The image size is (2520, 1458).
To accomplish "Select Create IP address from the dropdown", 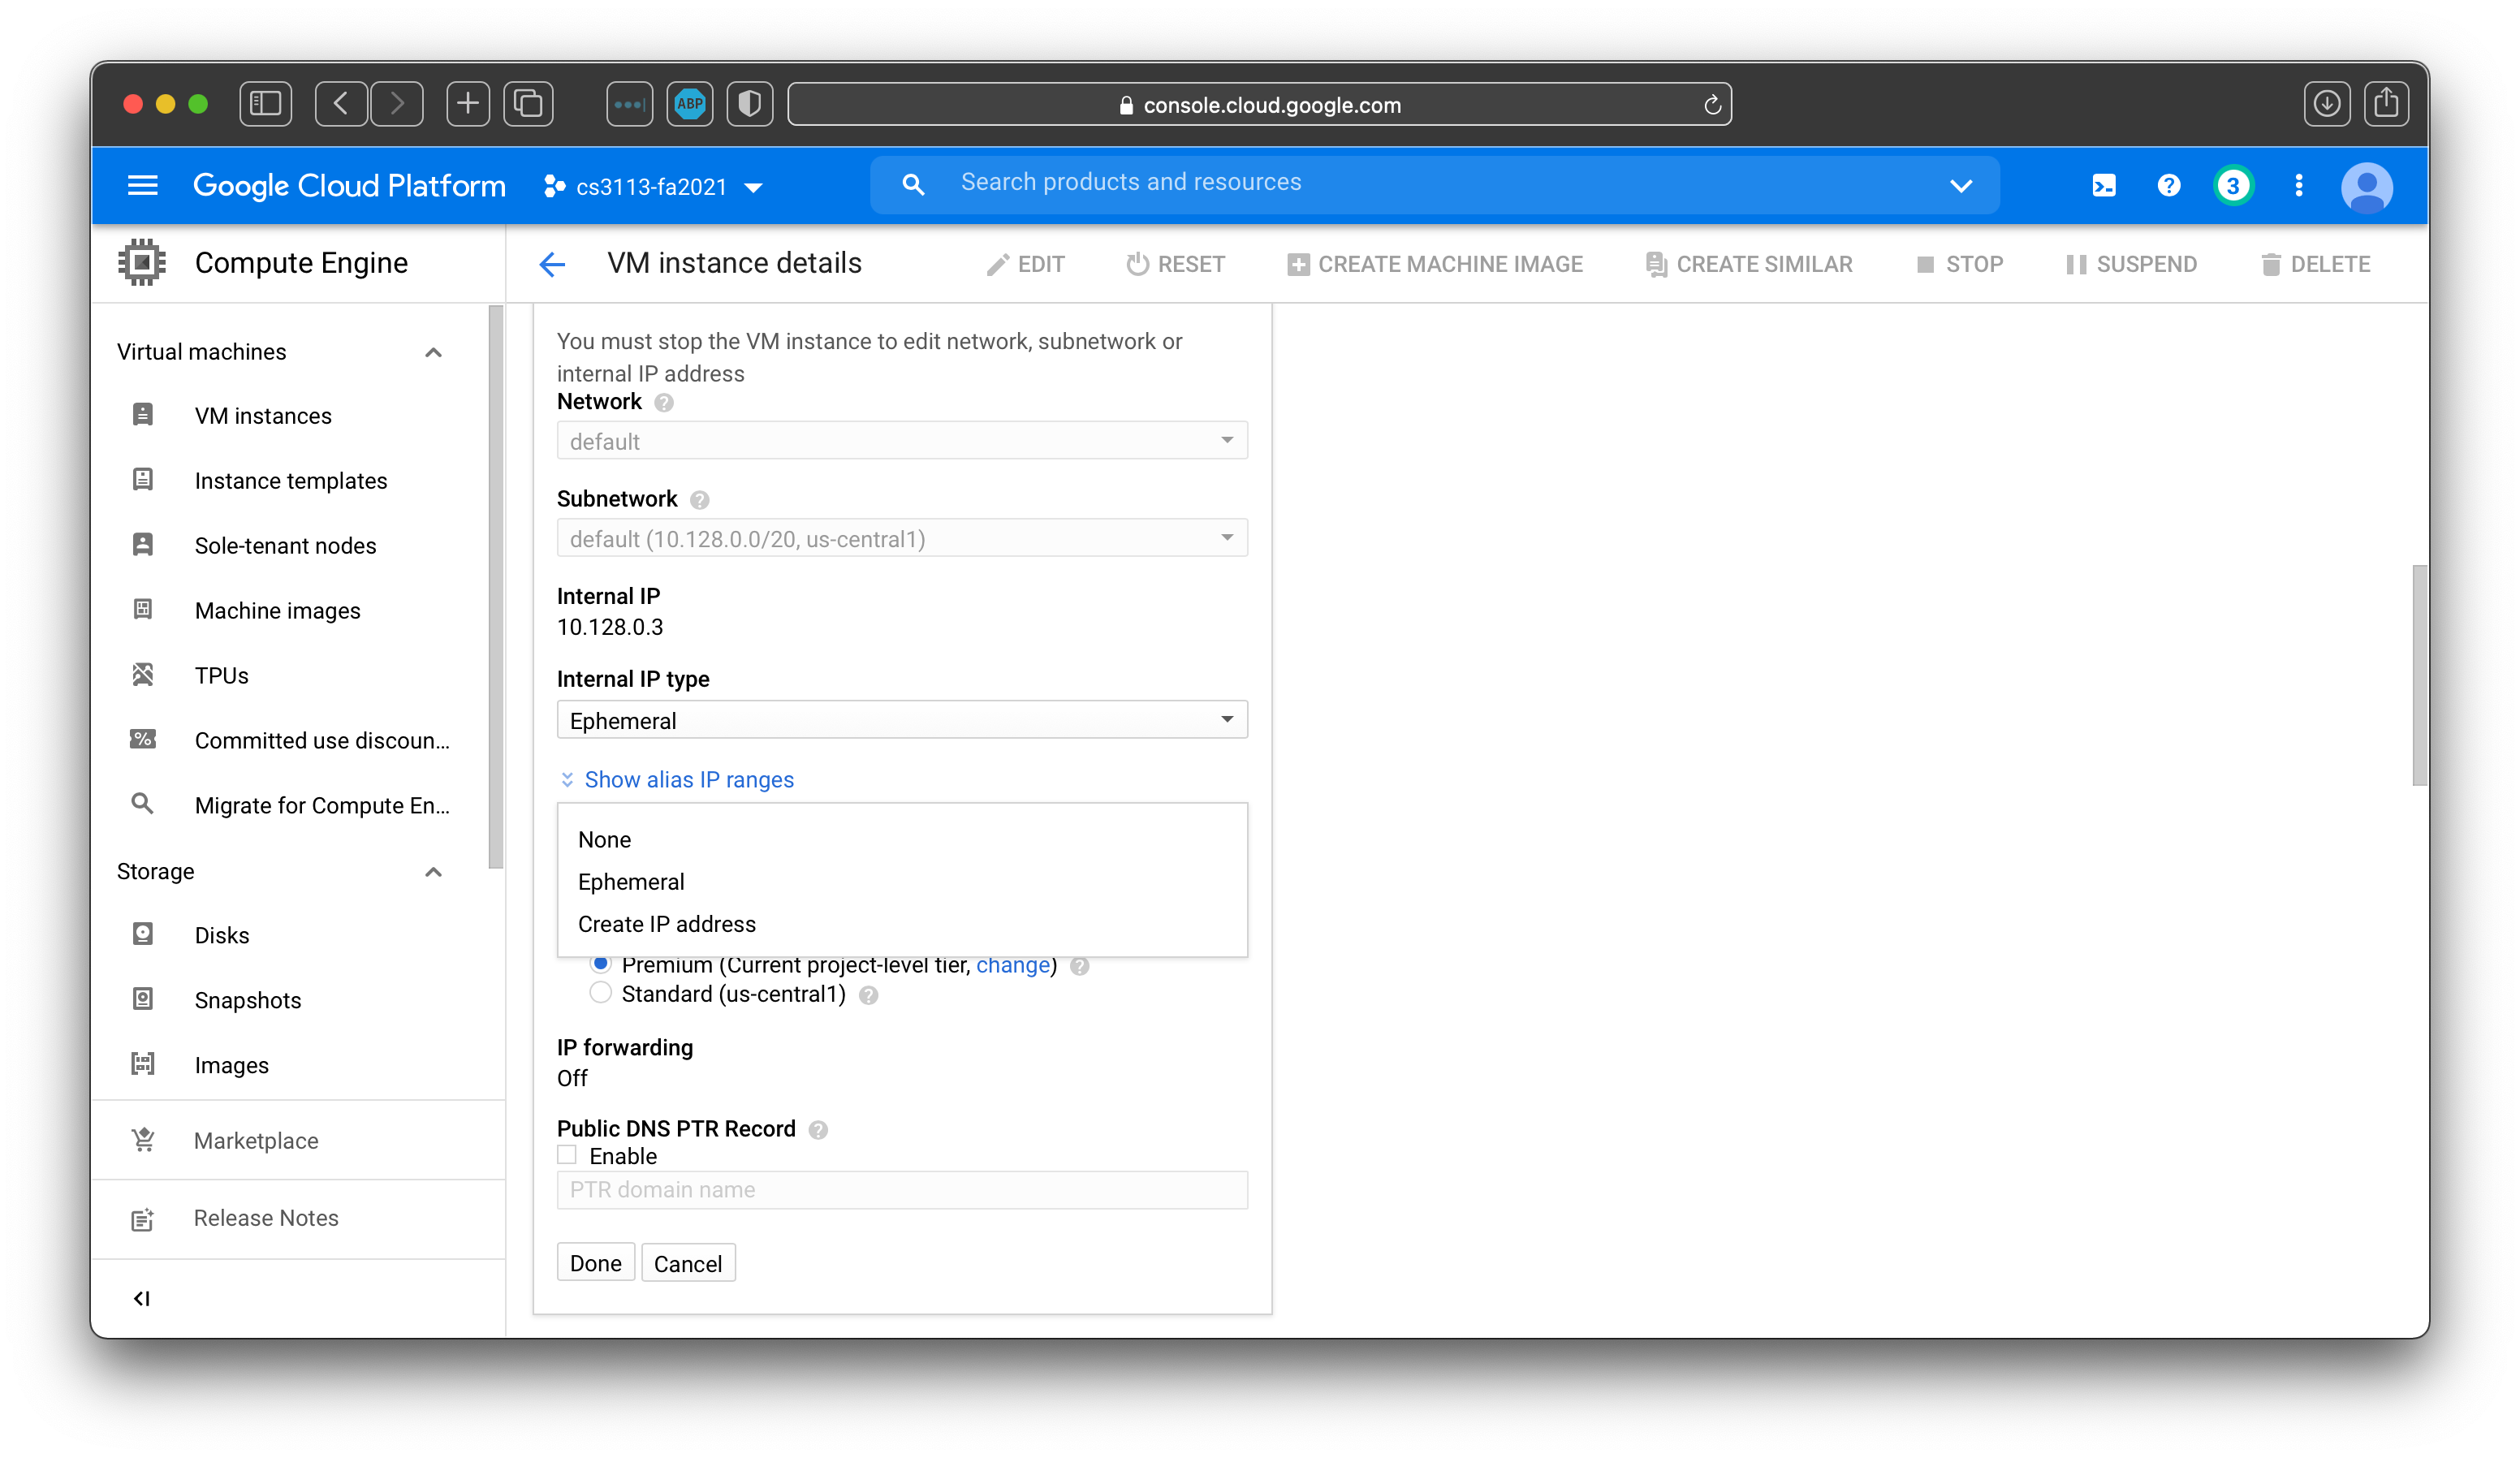I will tap(667, 923).
